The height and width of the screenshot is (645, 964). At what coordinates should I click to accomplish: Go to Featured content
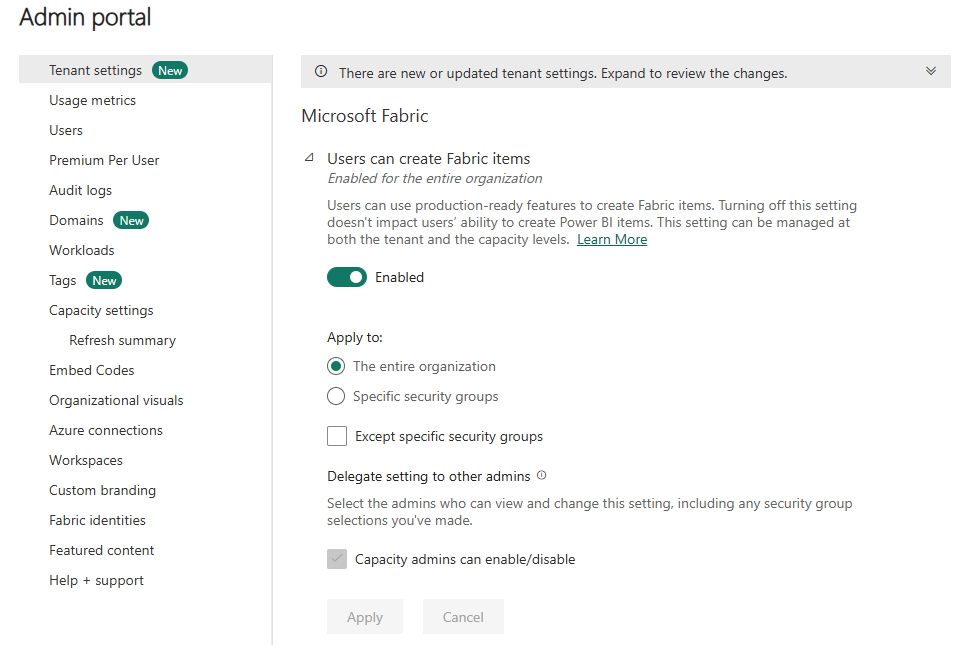pyautogui.click(x=101, y=550)
